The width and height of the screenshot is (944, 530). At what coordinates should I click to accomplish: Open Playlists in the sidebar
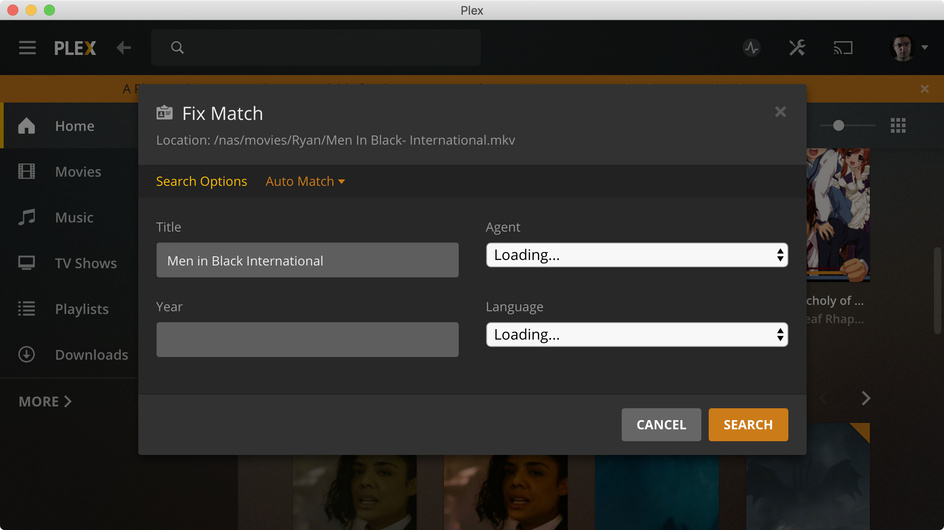(x=69, y=309)
